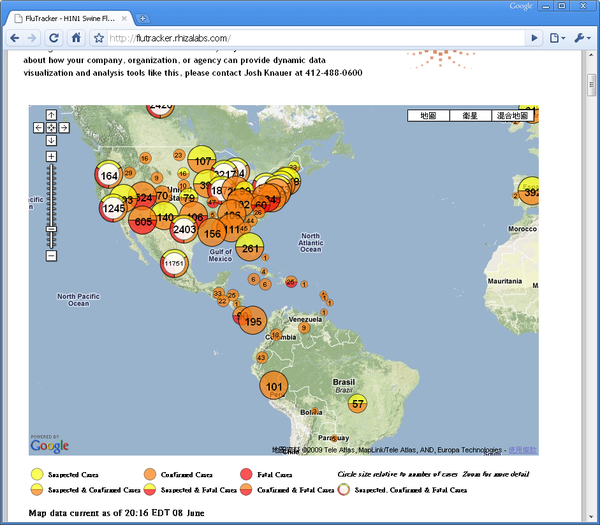Click the 43 cases marker in Ecuador
The height and width of the screenshot is (525, 600).
(x=261, y=358)
